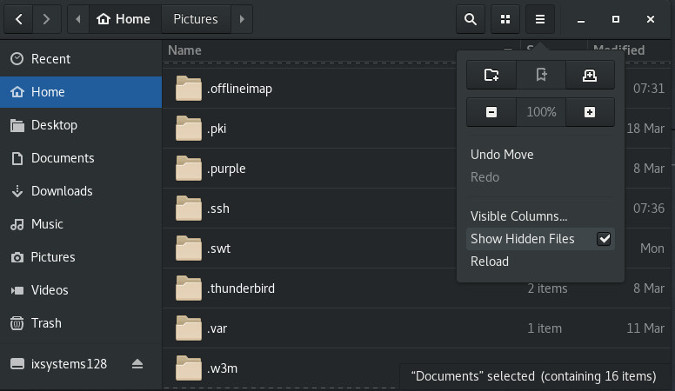Open Documents in the sidebar

[81, 158]
